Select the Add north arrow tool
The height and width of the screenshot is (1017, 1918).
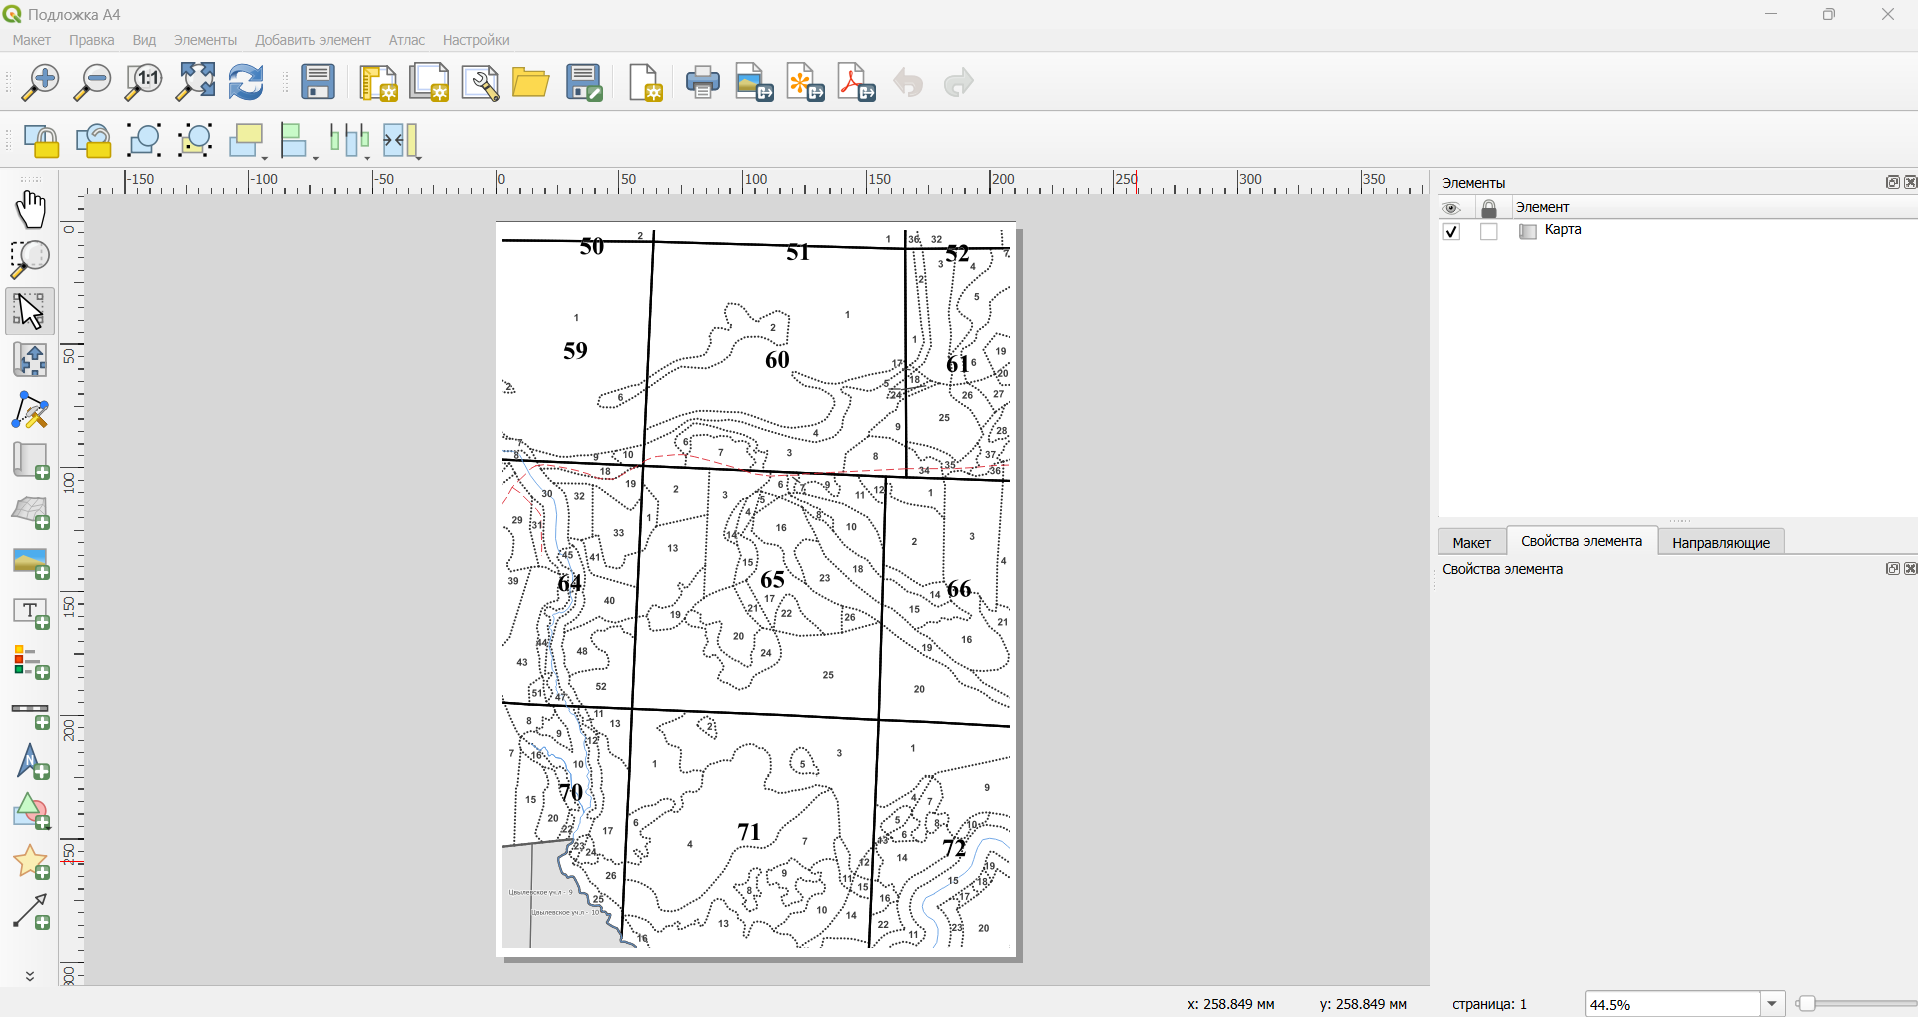[31, 762]
